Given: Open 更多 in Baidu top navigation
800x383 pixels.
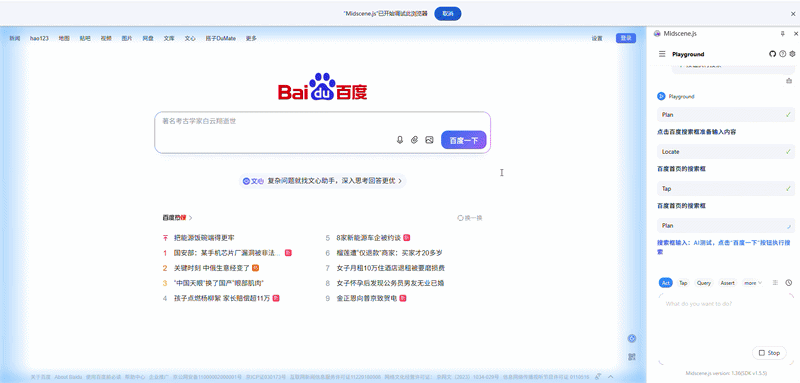Looking at the screenshot, I should click(x=251, y=38).
